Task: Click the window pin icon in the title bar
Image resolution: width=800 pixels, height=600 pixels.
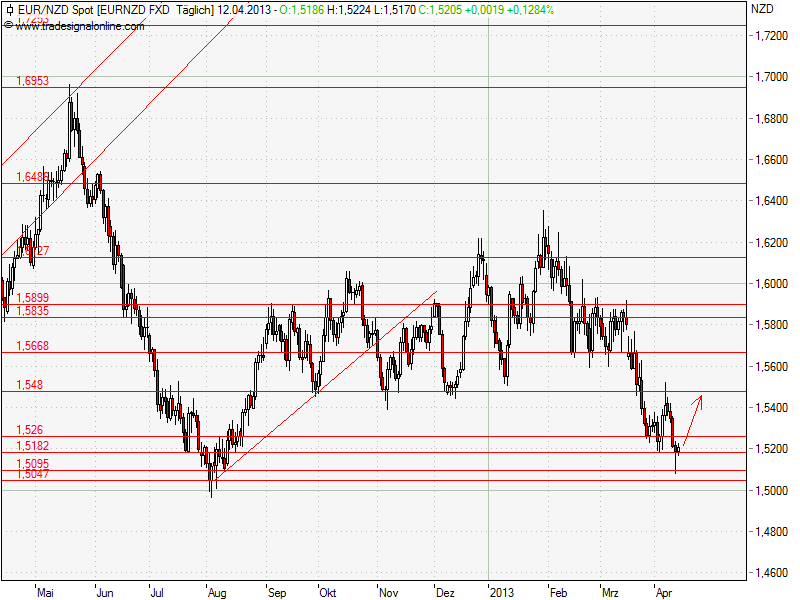Action: (12, 11)
